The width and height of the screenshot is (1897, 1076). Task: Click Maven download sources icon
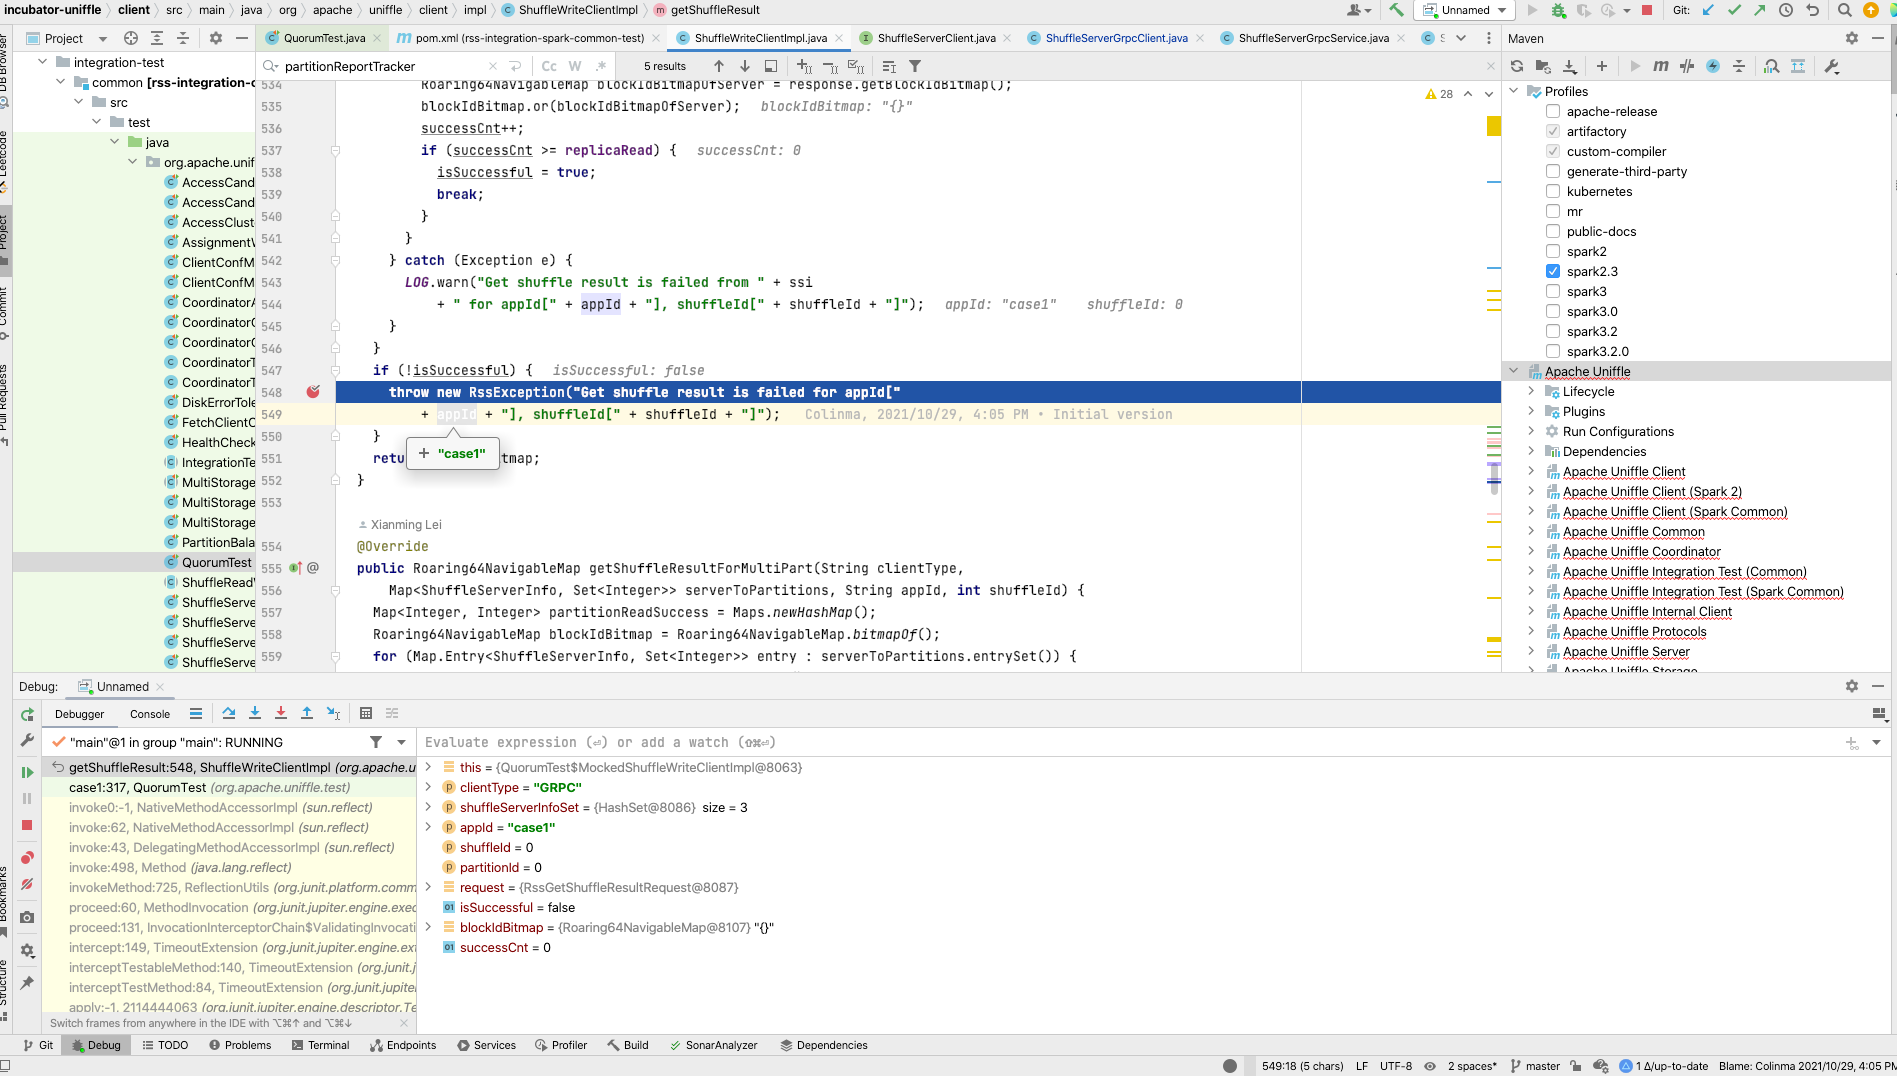[x=1570, y=66]
